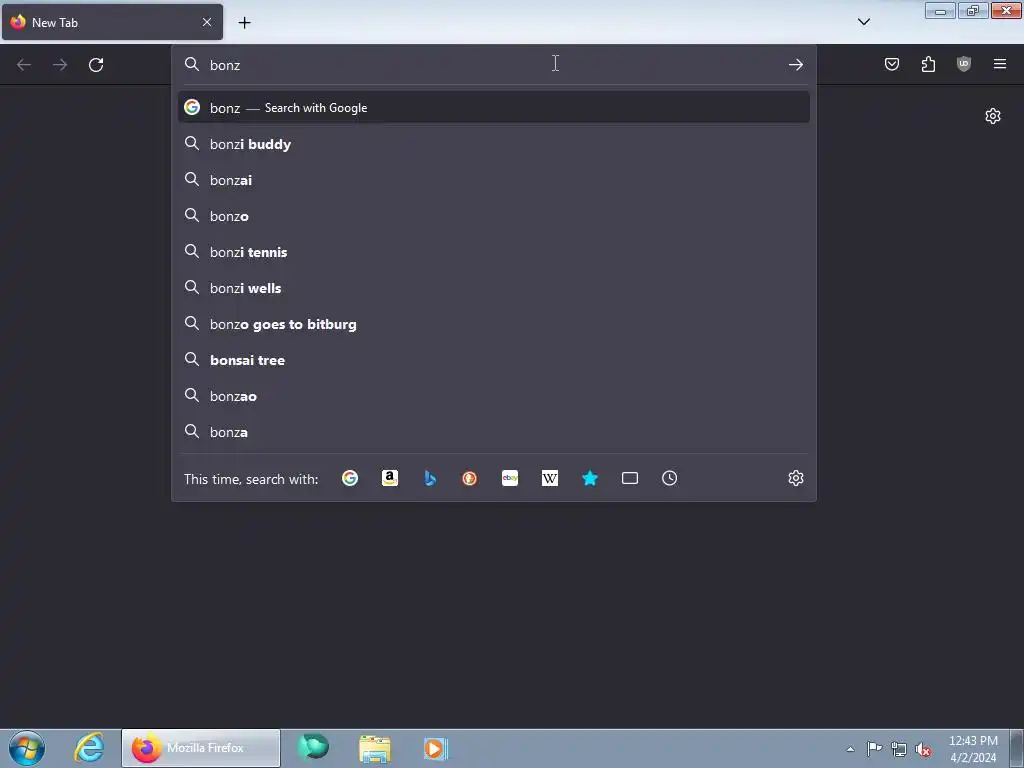Launch Internet Explorer from the taskbar
Screen dimensions: 1024x768
89,748
